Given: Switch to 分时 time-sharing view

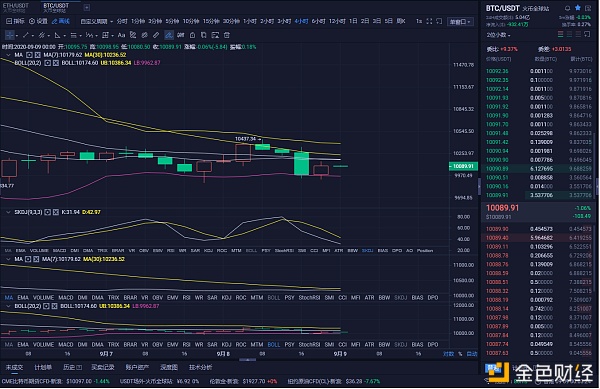Looking at the screenshot, I should [122, 21].
